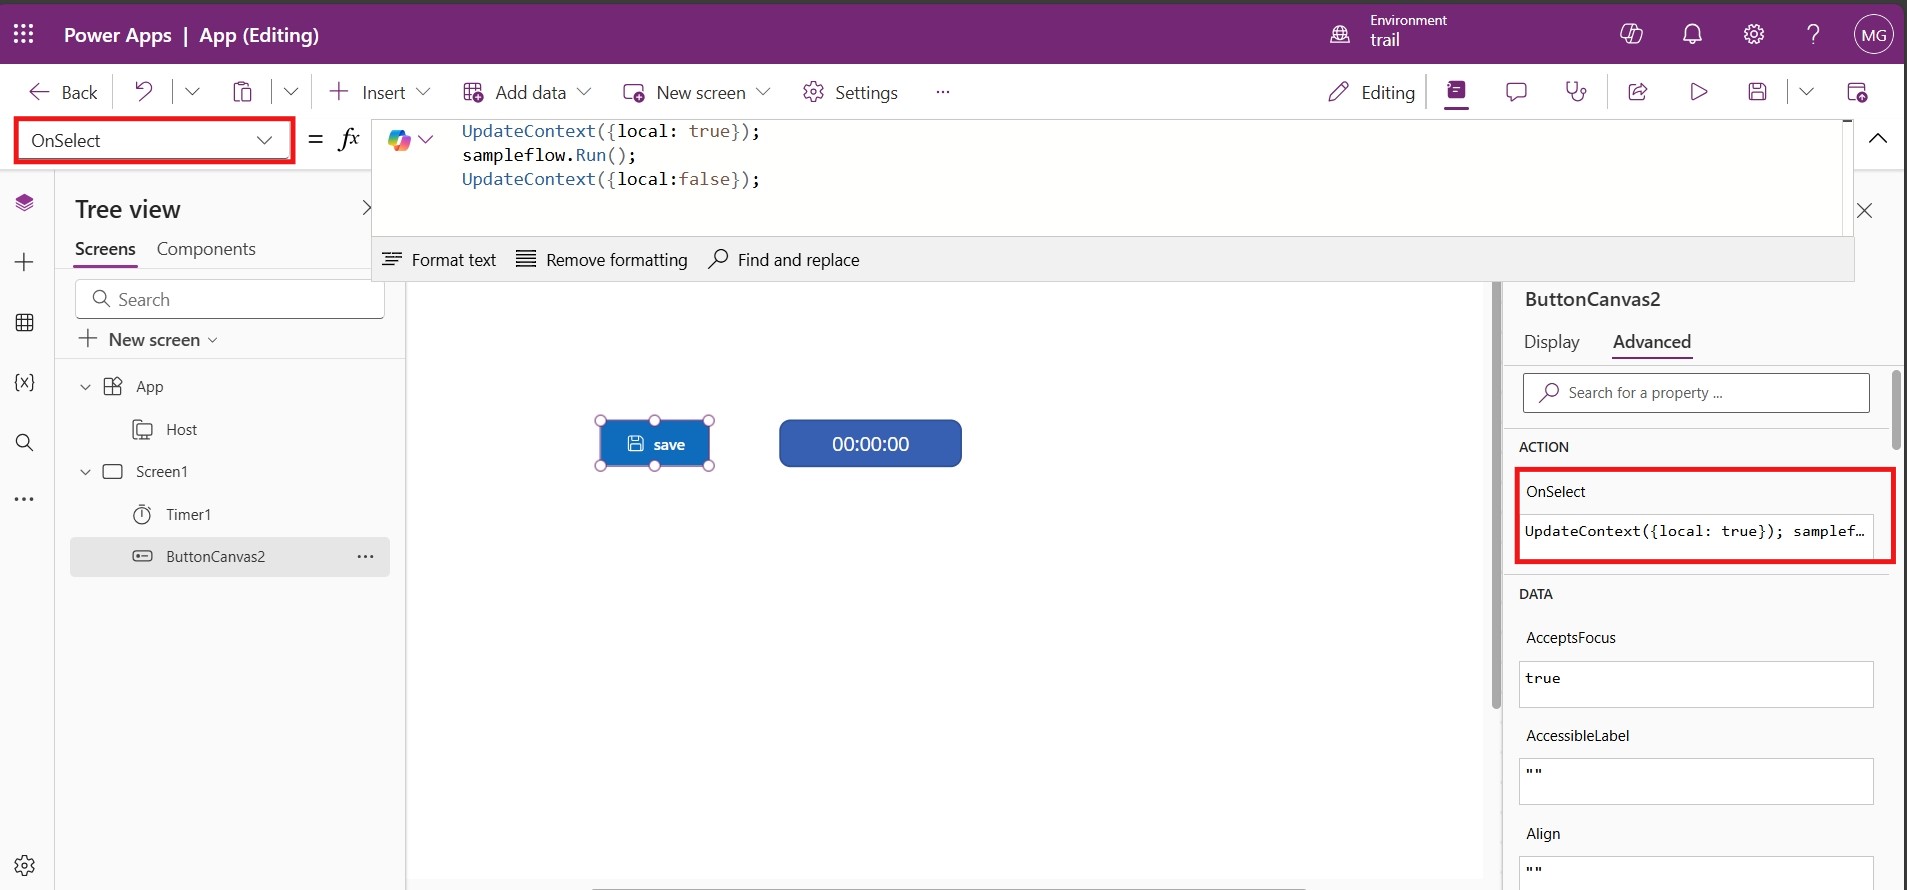Open Data pane in left sidebar

pos(25,322)
